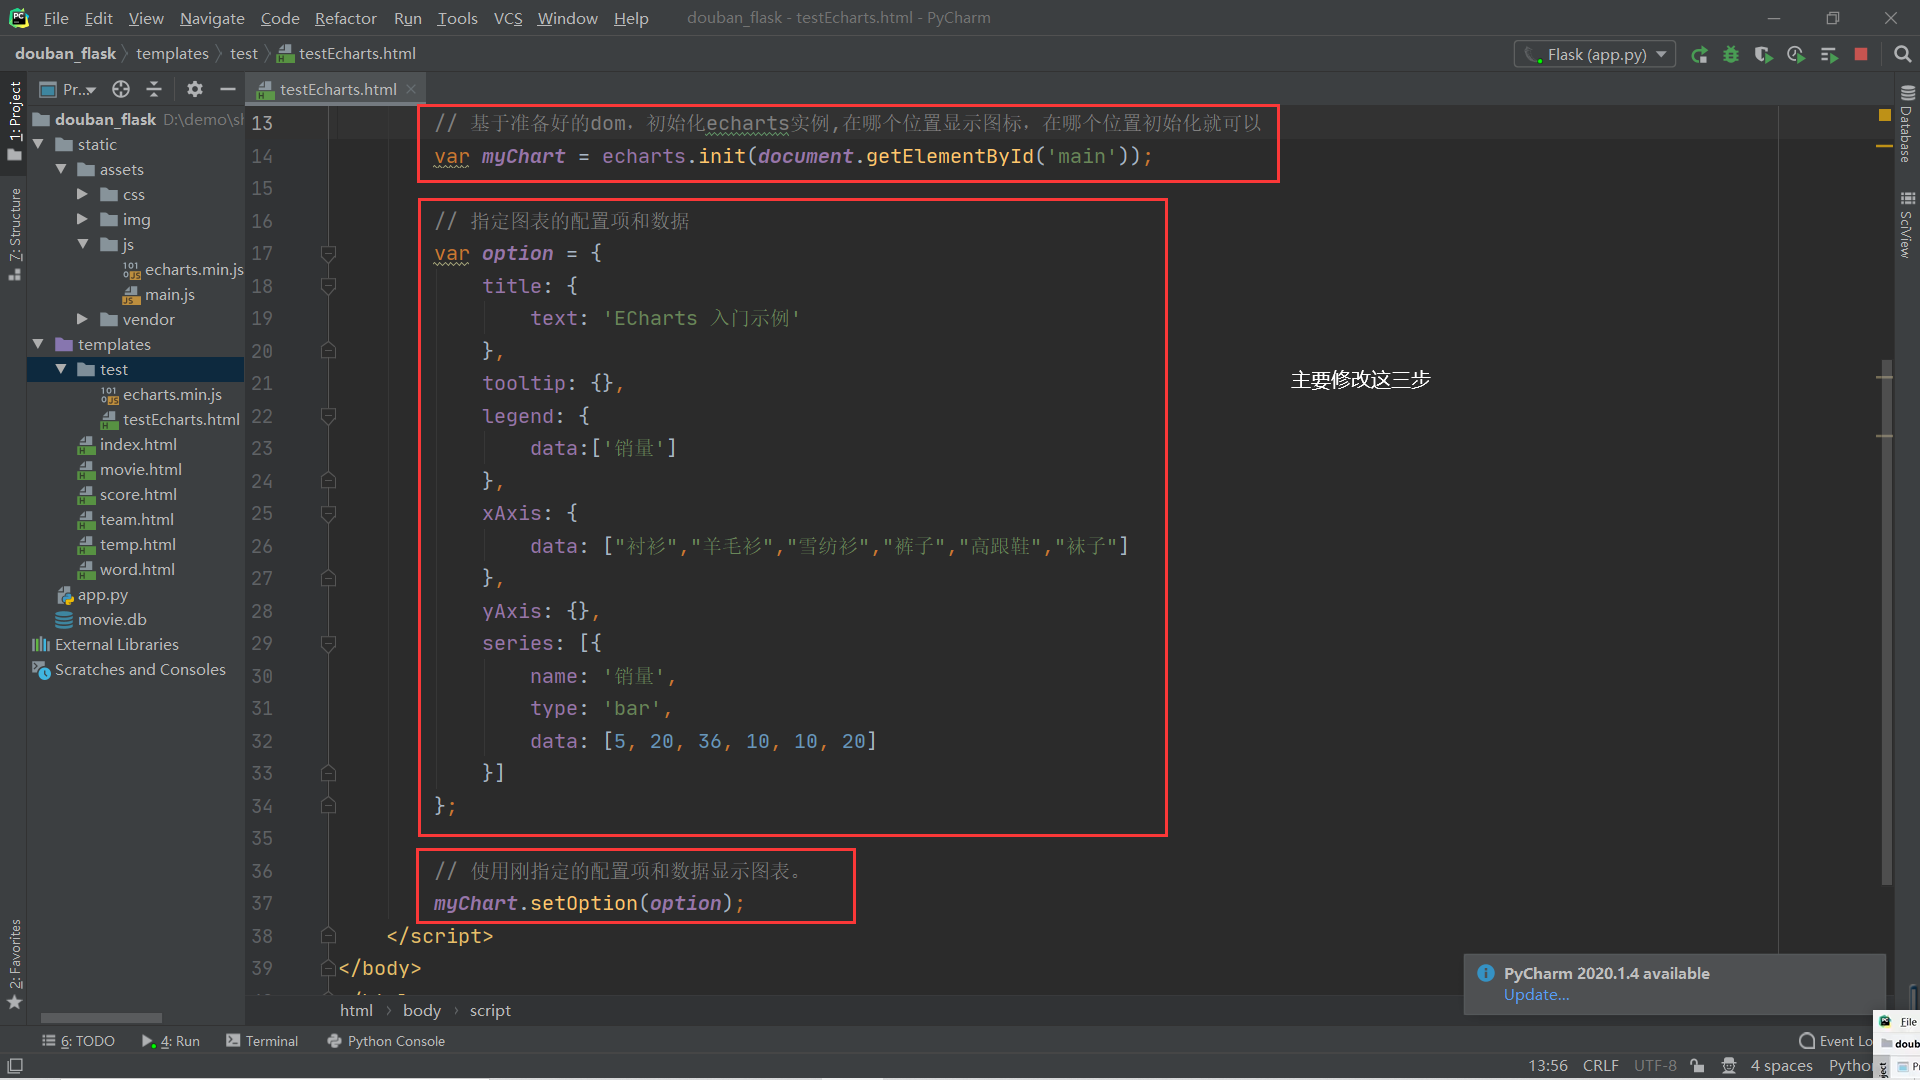The height and width of the screenshot is (1080, 1920).
Task: Run with Coverage shield icon
Action: click(1763, 55)
